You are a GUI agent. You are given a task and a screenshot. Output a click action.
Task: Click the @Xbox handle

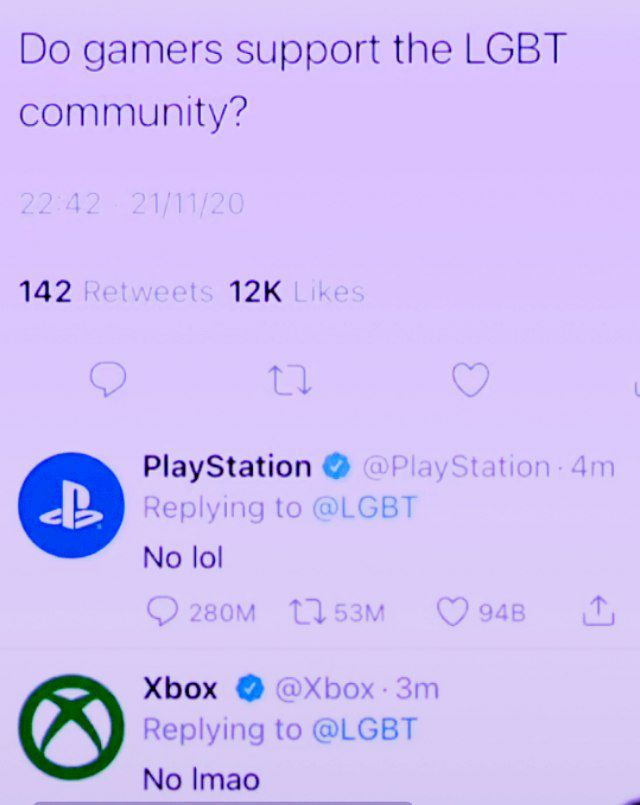(x=324, y=689)
